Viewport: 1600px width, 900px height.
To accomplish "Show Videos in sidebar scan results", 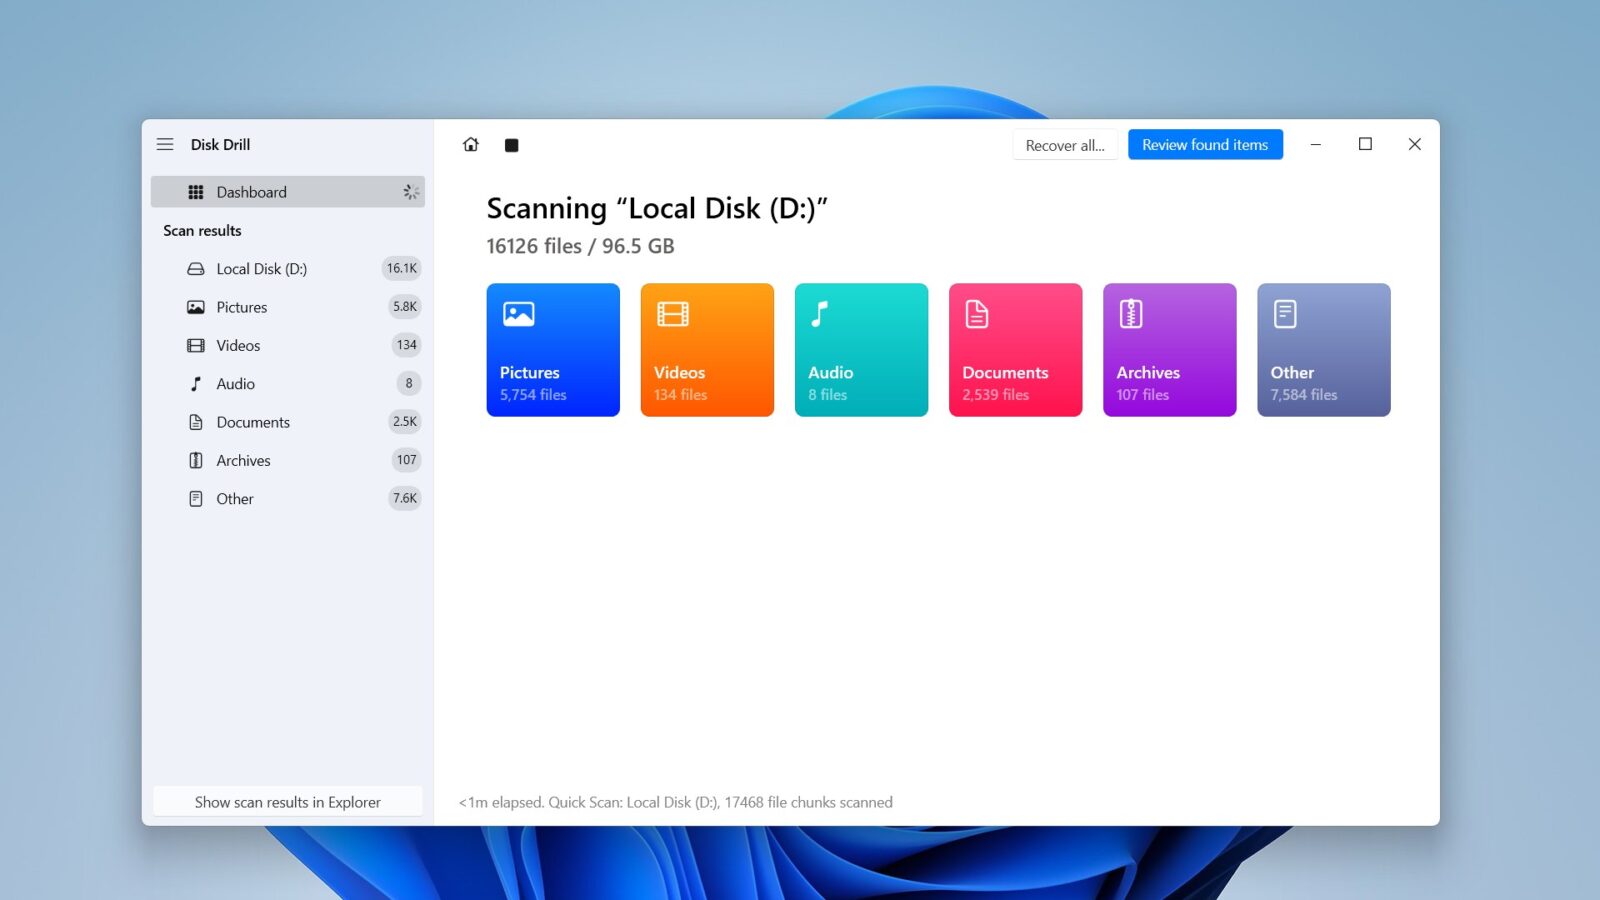I will pos(288,345).
